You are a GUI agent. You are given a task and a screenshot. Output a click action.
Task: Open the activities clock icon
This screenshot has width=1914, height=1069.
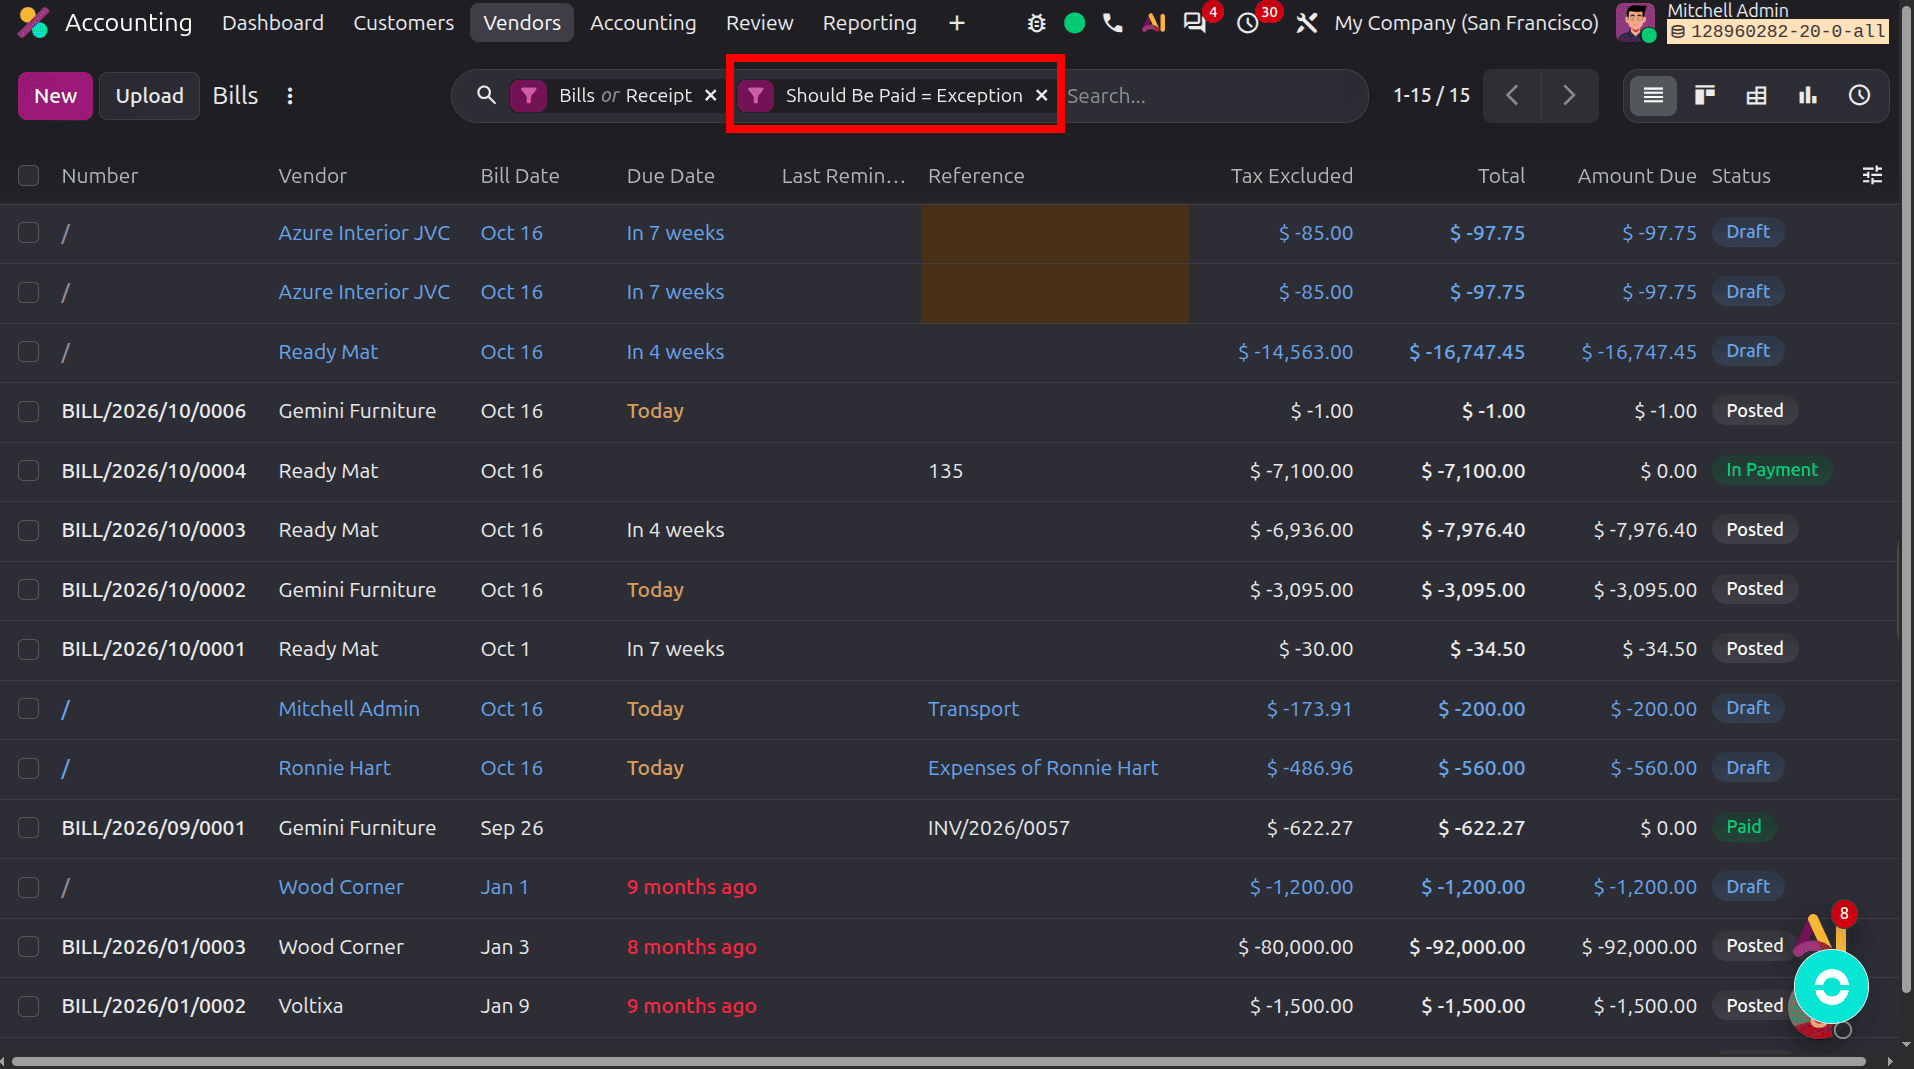(x=1248, y=23)
